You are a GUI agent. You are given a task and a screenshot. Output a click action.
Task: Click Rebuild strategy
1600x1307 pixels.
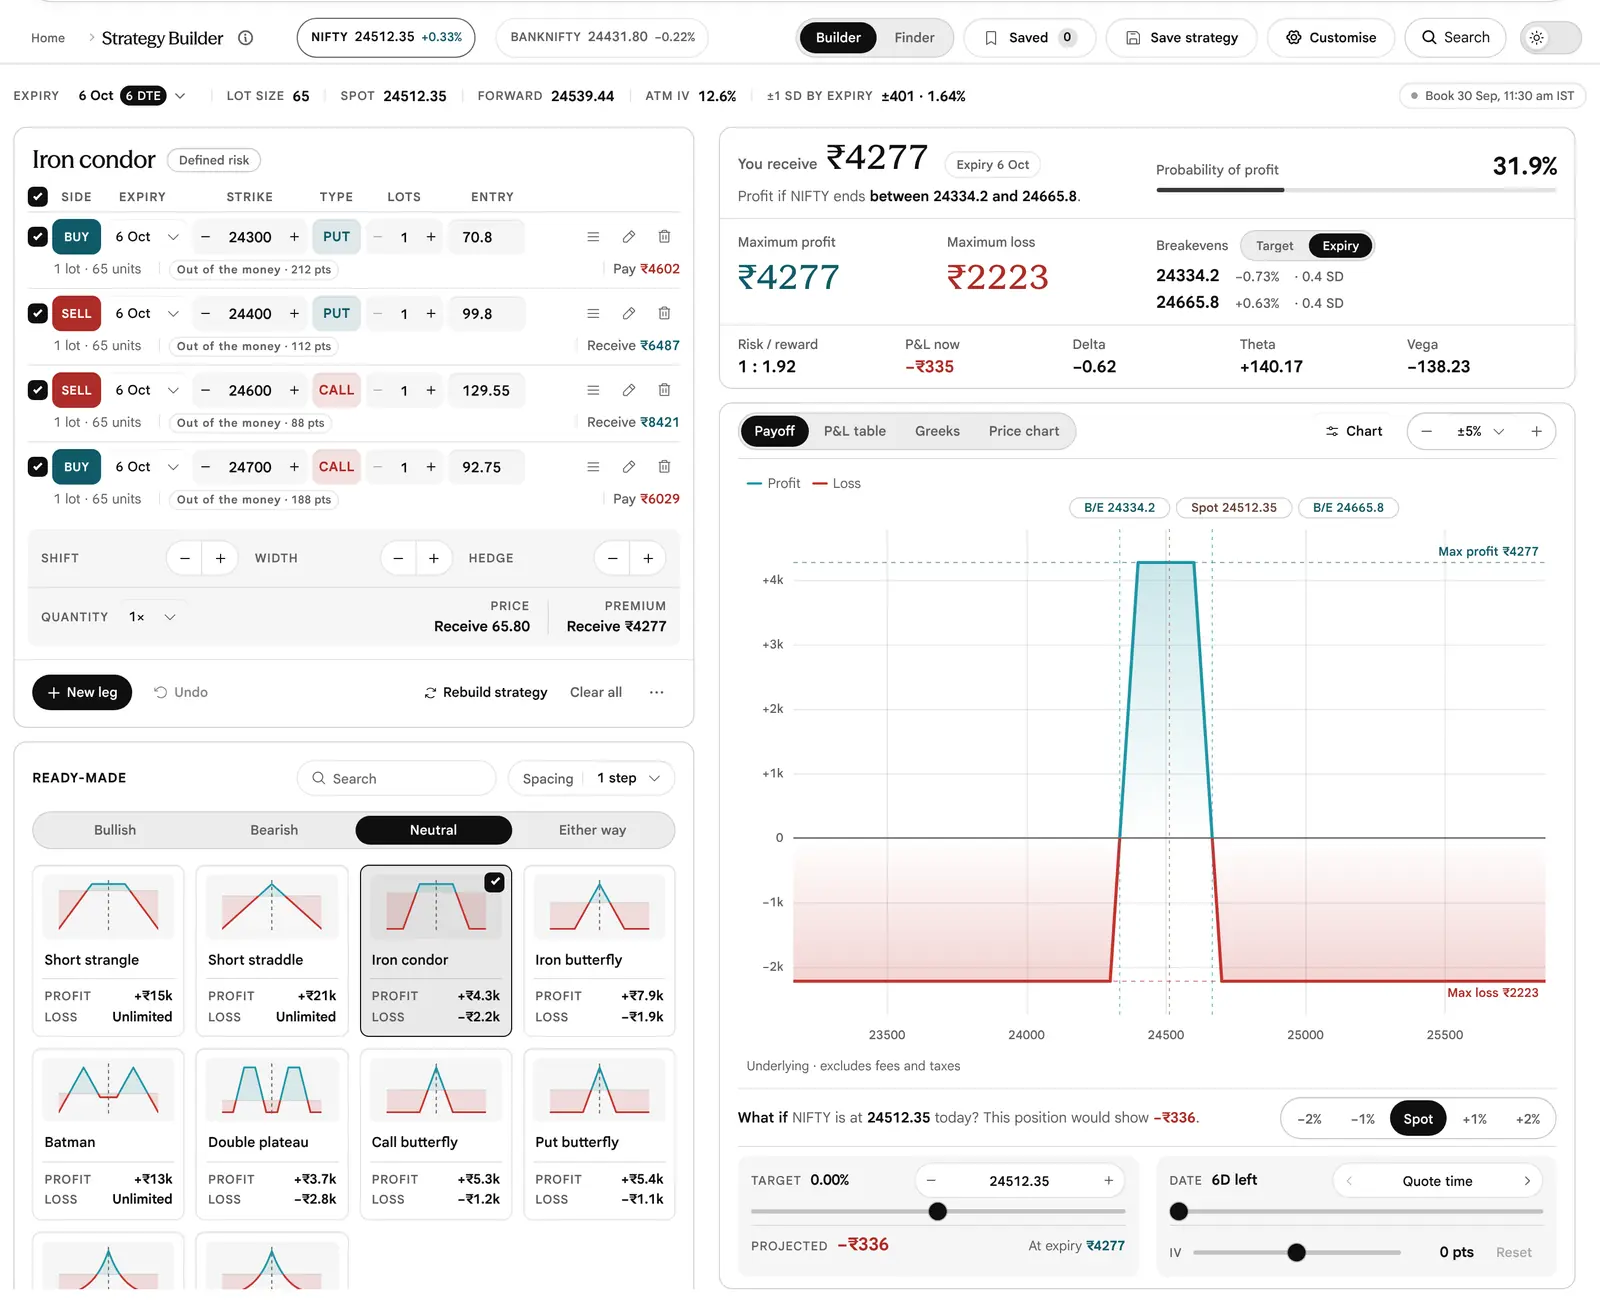485,692
